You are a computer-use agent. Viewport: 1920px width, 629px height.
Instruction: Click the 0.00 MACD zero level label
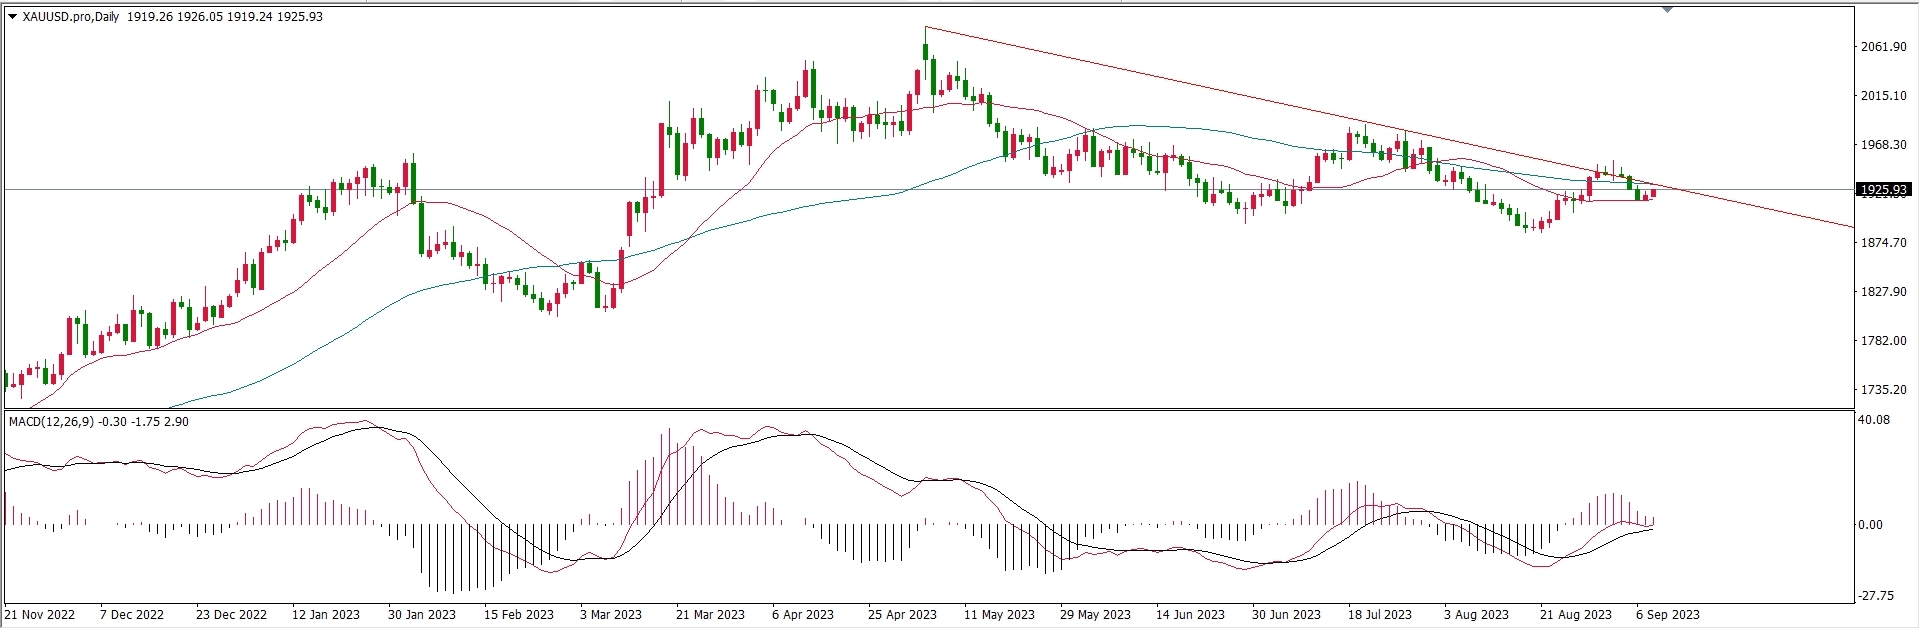1870,525
